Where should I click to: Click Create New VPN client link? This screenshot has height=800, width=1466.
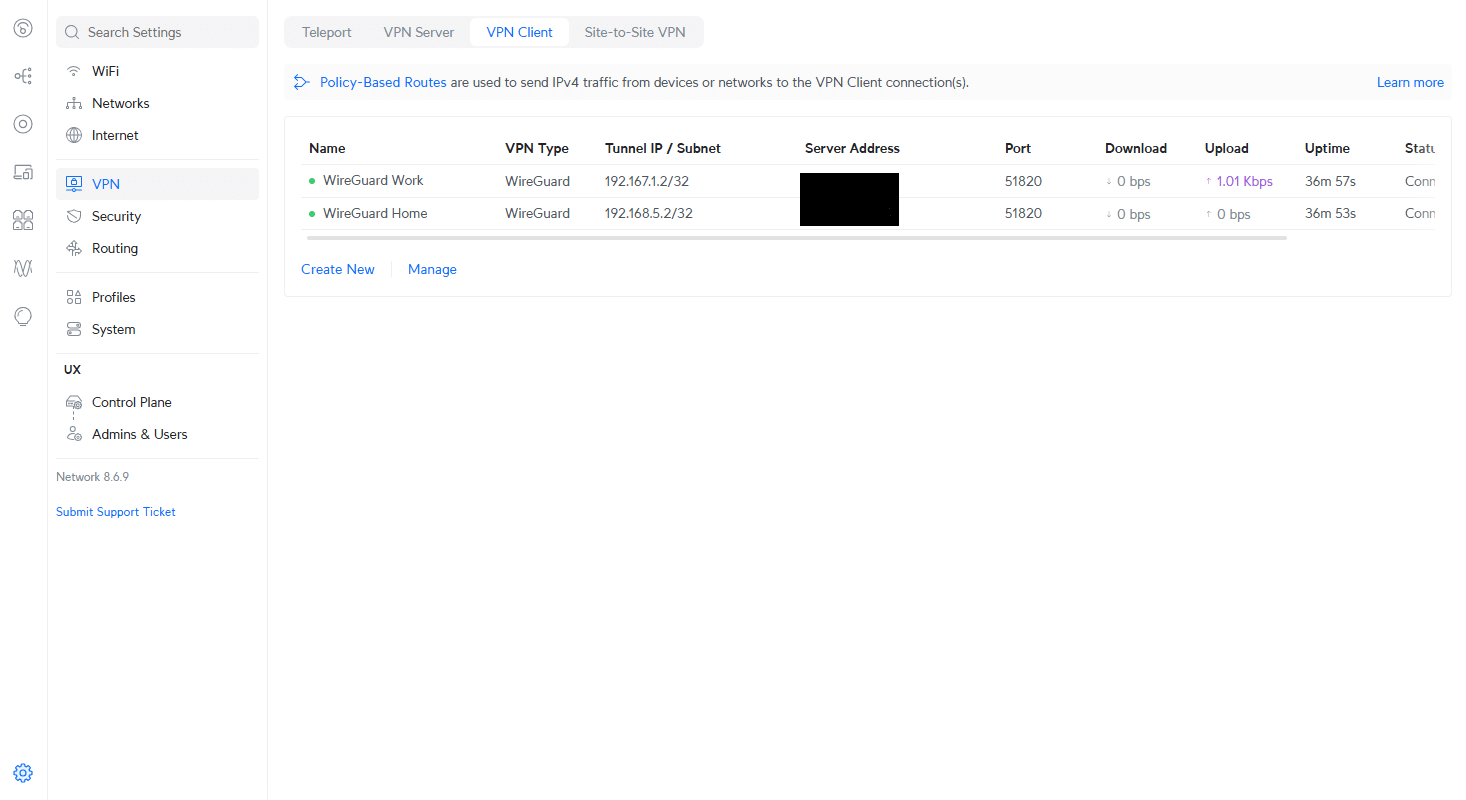pyautogui.click(x=338, y=269)
